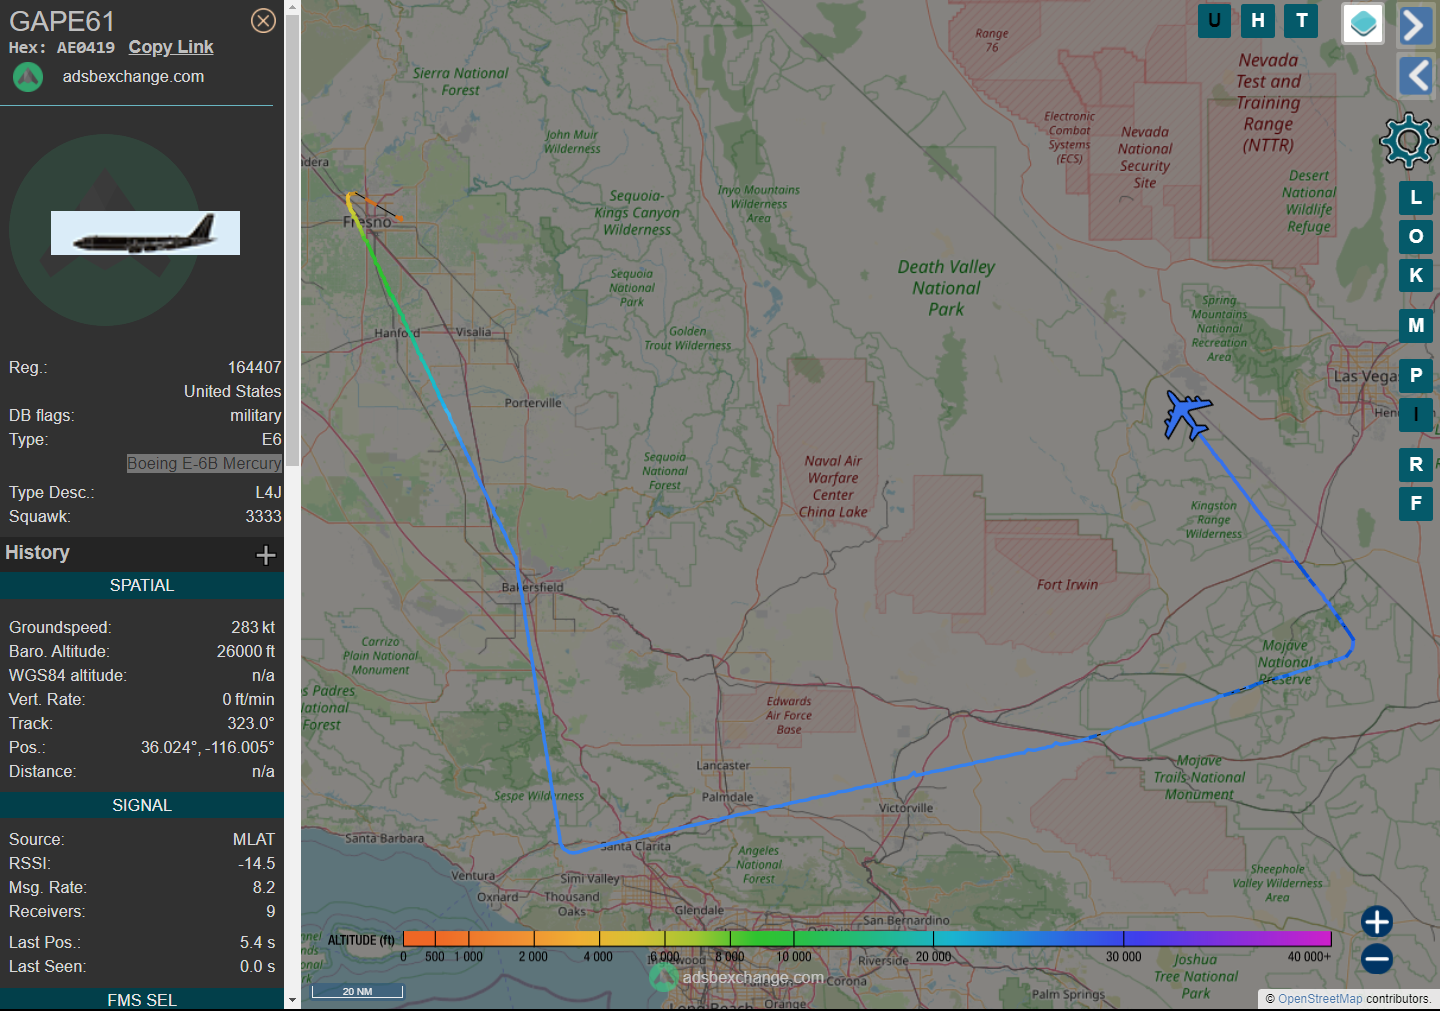The width and height of the screenshot is (1440, 1011).
Task: Click the sidebar scrollbar up arrow
Action: tap(292, 7)
